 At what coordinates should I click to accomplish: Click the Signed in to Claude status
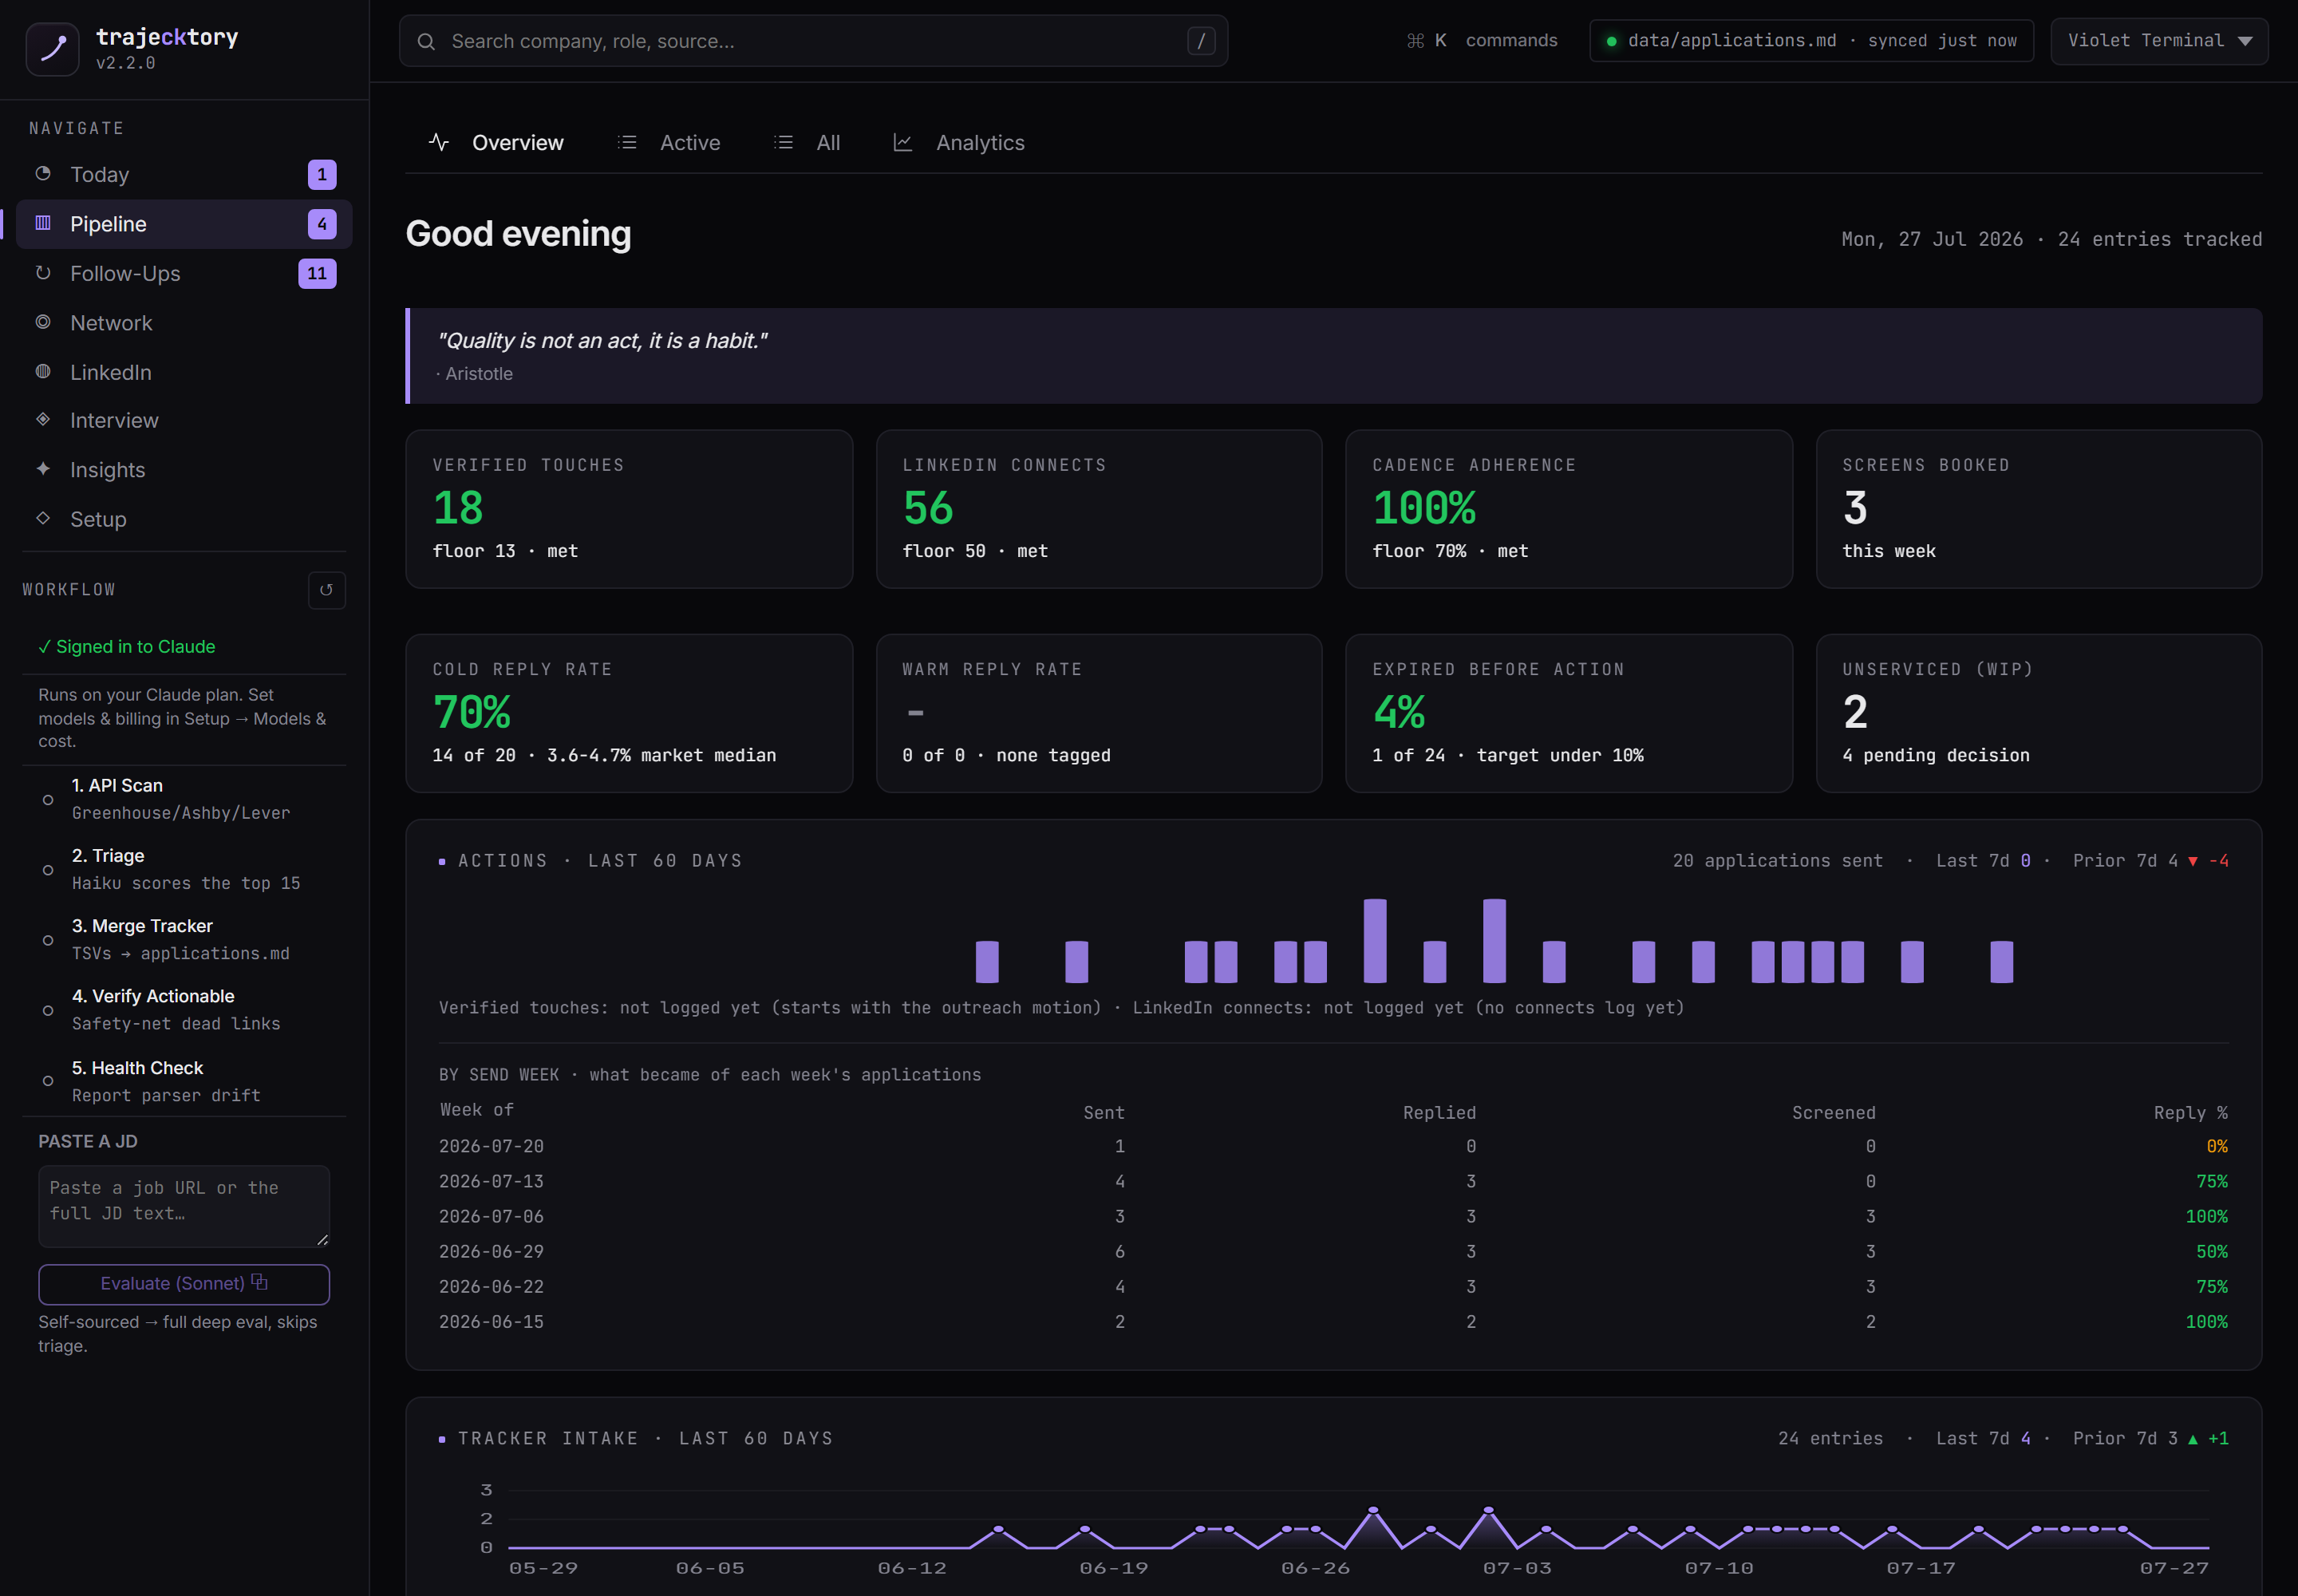127,647
